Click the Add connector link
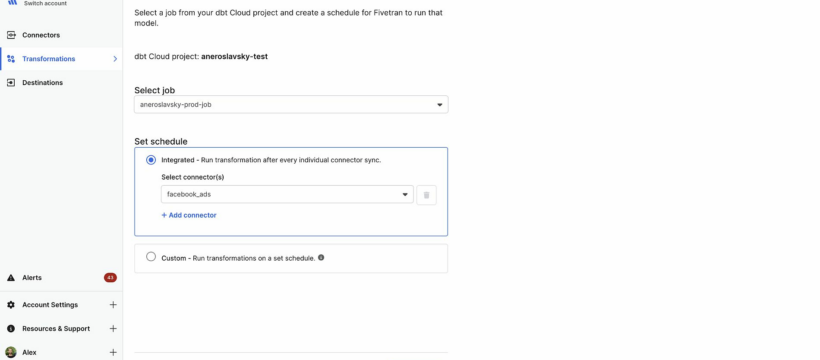Viewport: 820px width, 360px height. point(189,215)
